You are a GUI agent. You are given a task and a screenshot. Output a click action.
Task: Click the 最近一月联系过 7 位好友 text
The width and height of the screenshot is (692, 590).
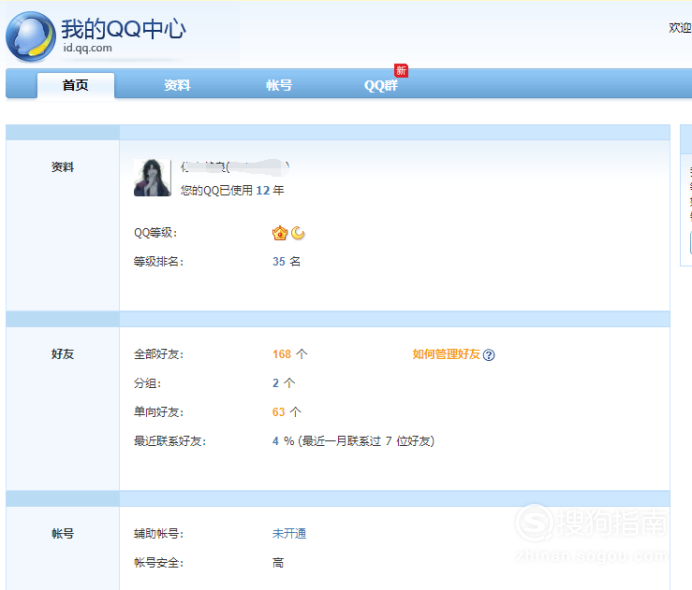click(x=366, y=441)
